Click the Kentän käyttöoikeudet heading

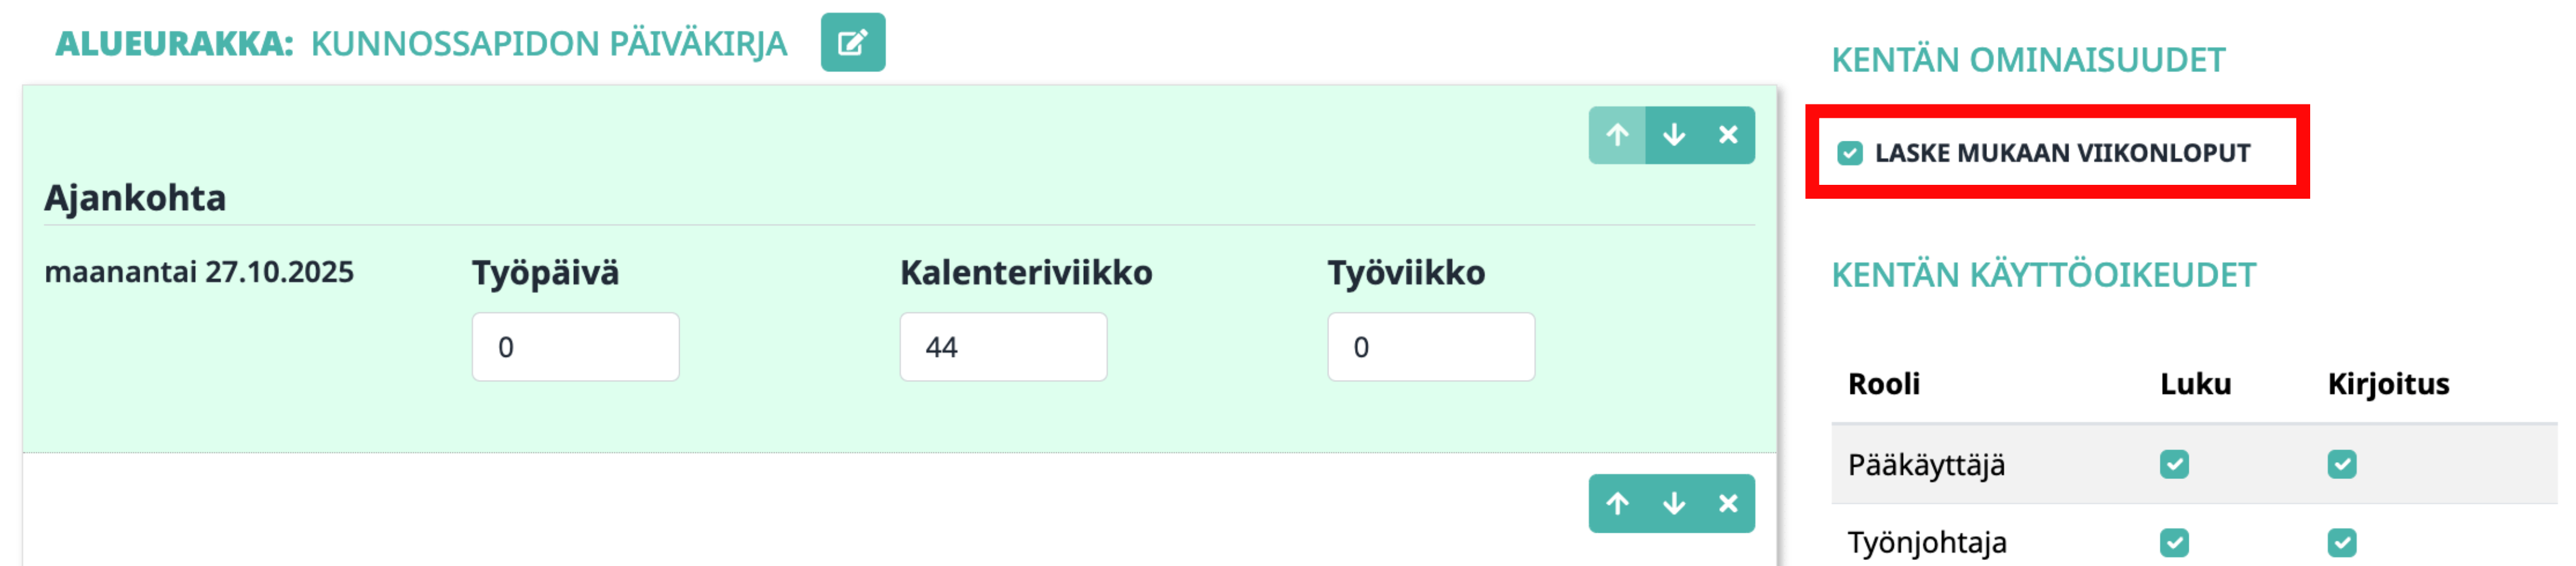click(x=2043, y=275)
